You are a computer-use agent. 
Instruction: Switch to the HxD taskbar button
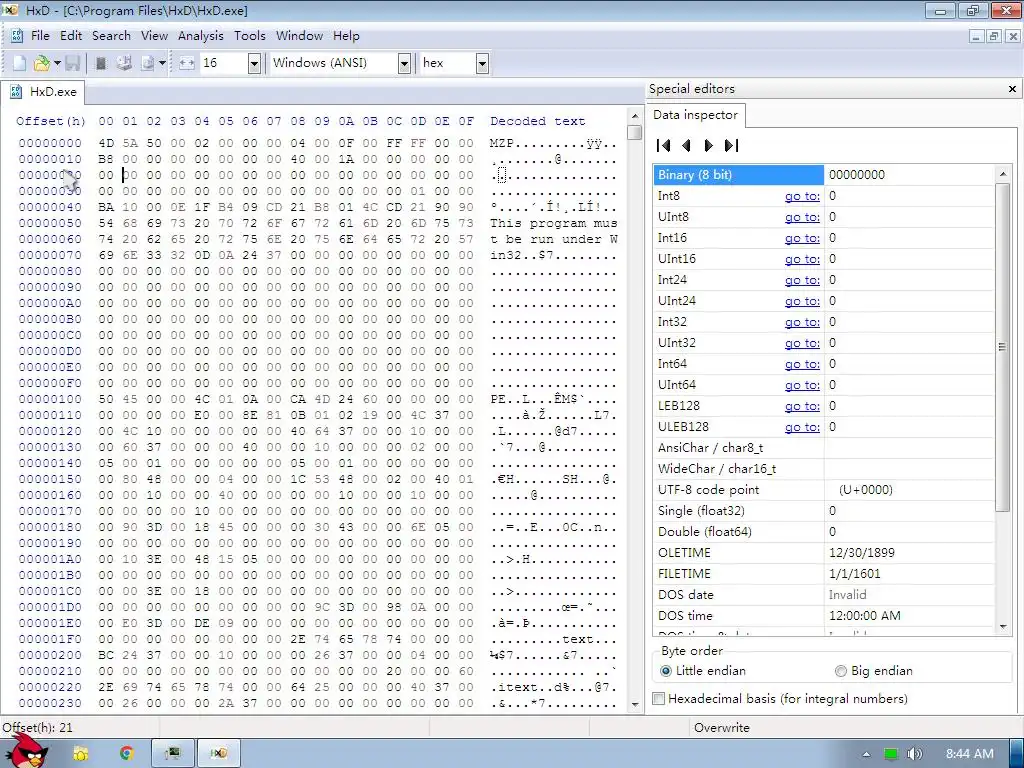point(219,754)
